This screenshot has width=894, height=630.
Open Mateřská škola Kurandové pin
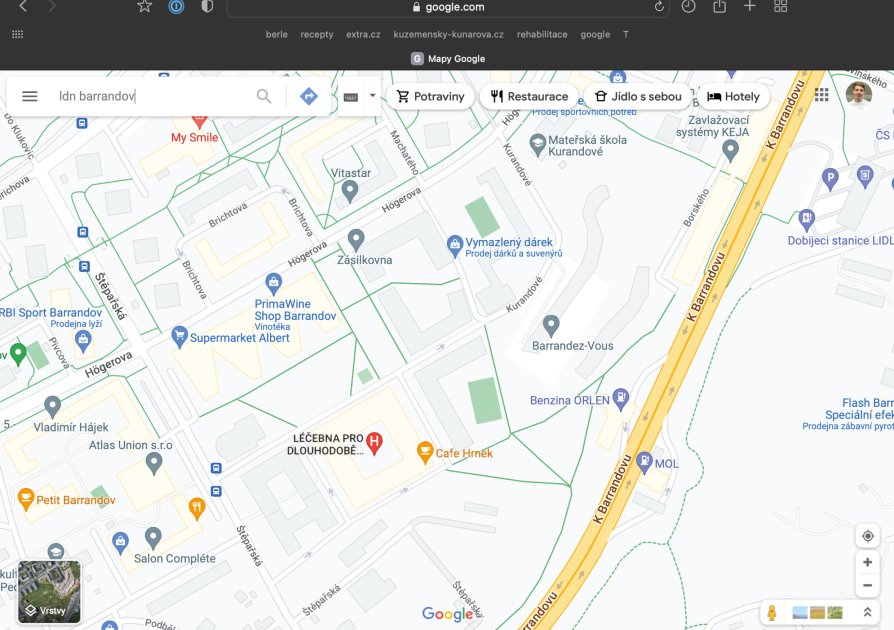point(538,145)
